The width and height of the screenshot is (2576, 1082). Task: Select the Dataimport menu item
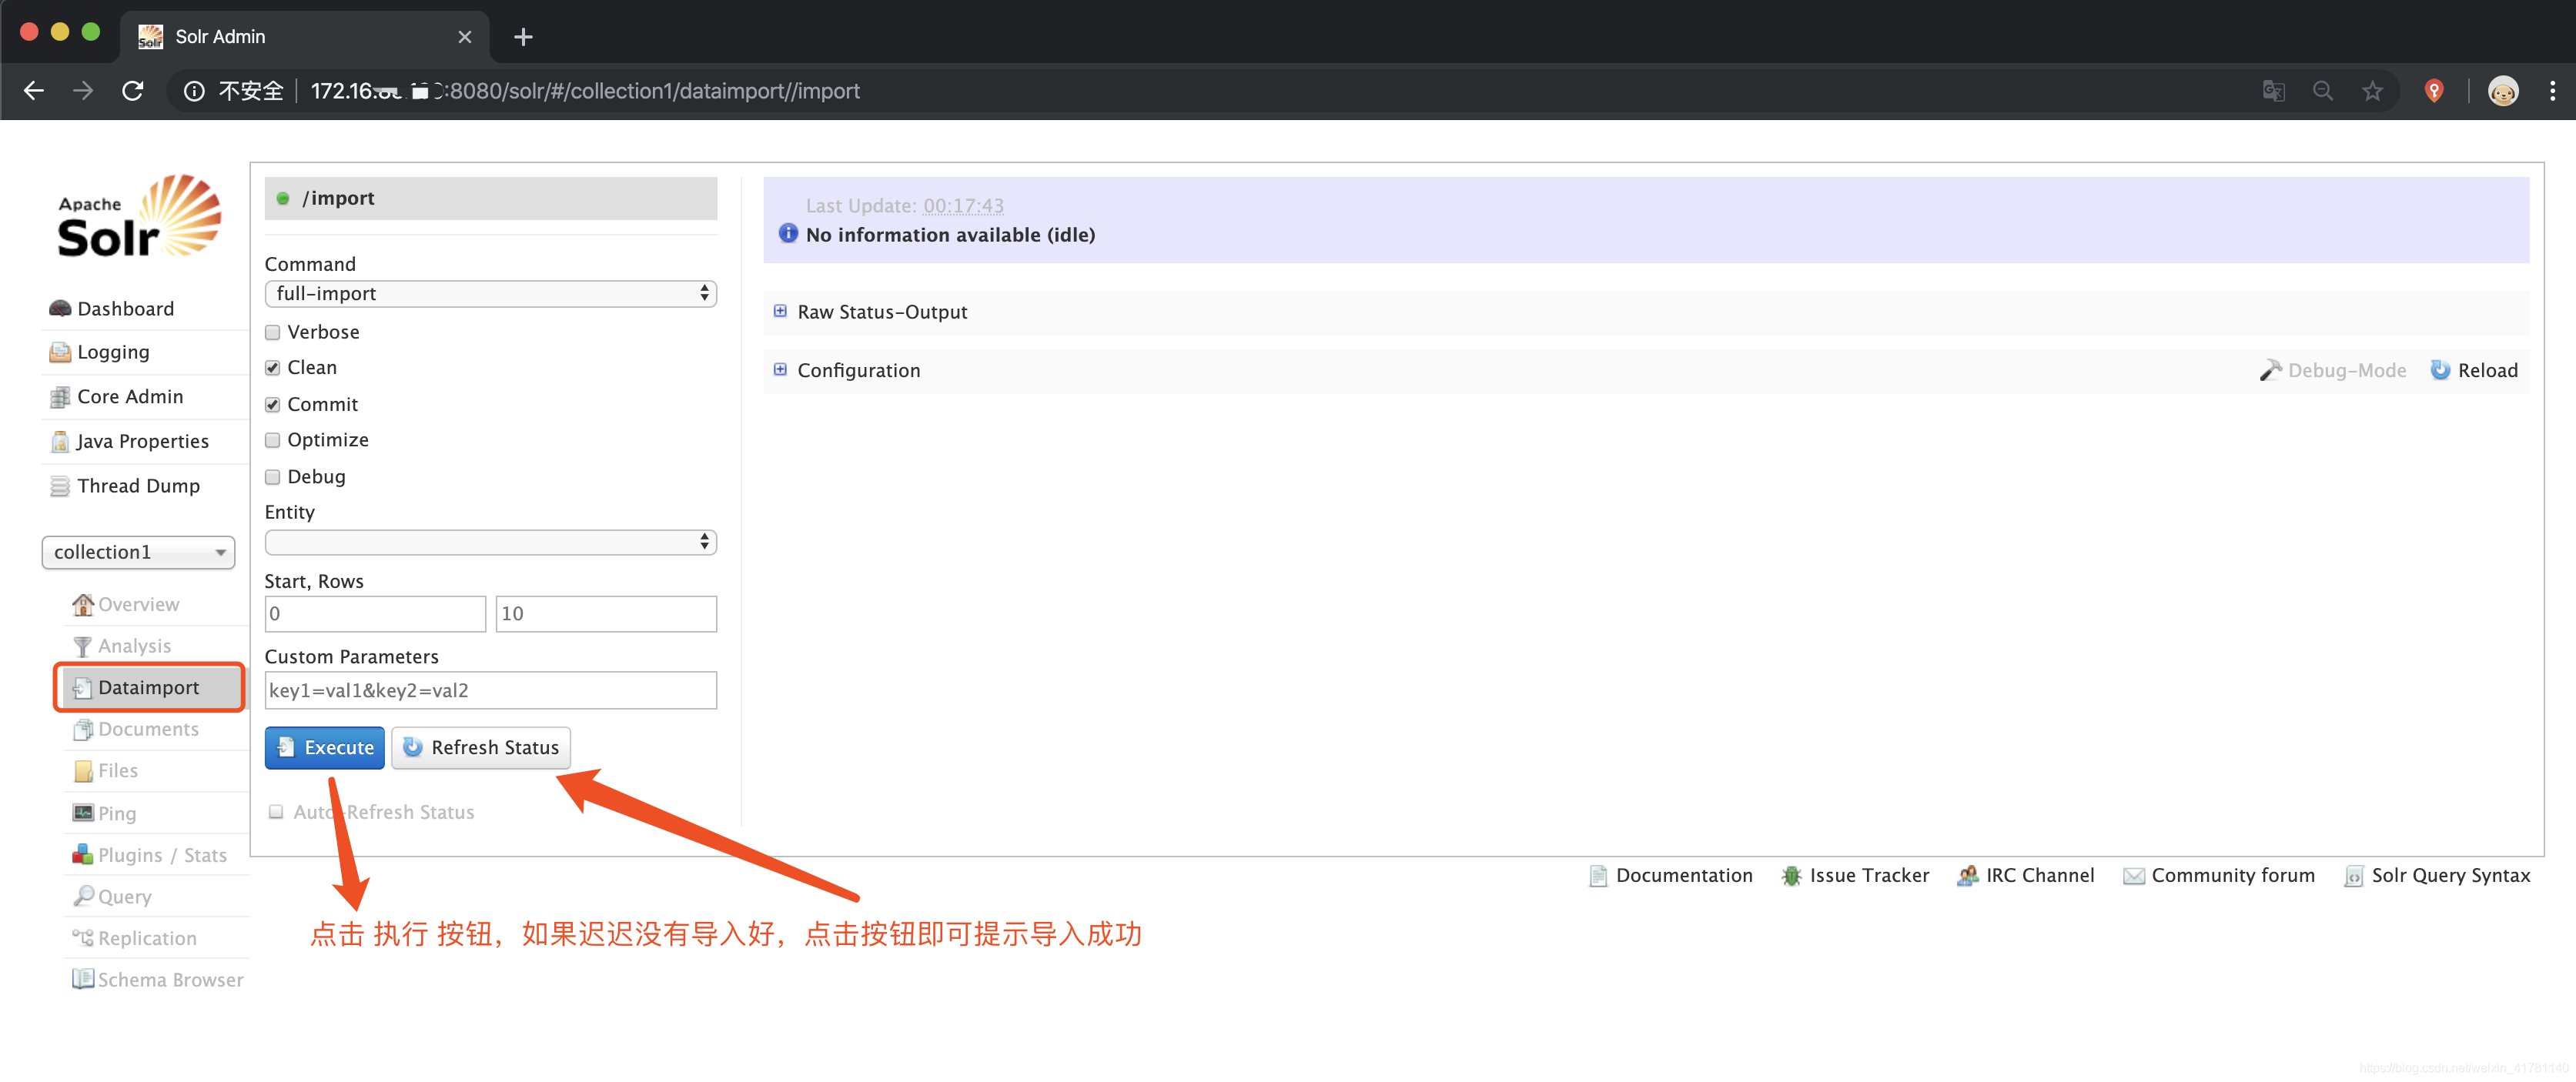click(x=149, y=688)
